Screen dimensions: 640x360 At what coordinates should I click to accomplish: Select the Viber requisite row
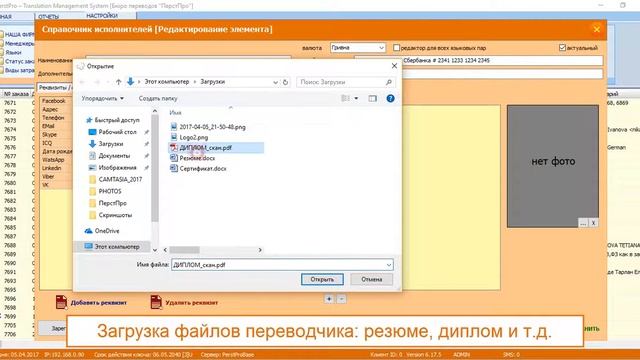click(x=56, y=176)
